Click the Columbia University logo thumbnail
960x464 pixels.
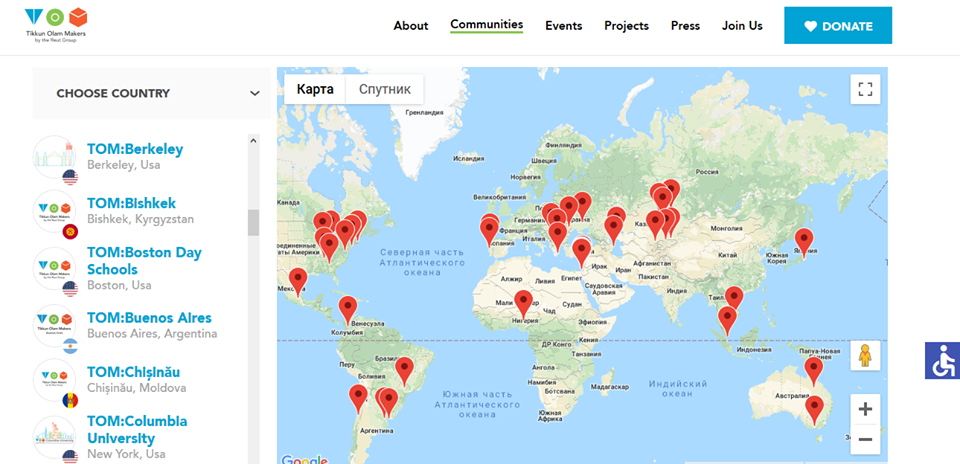54,437
